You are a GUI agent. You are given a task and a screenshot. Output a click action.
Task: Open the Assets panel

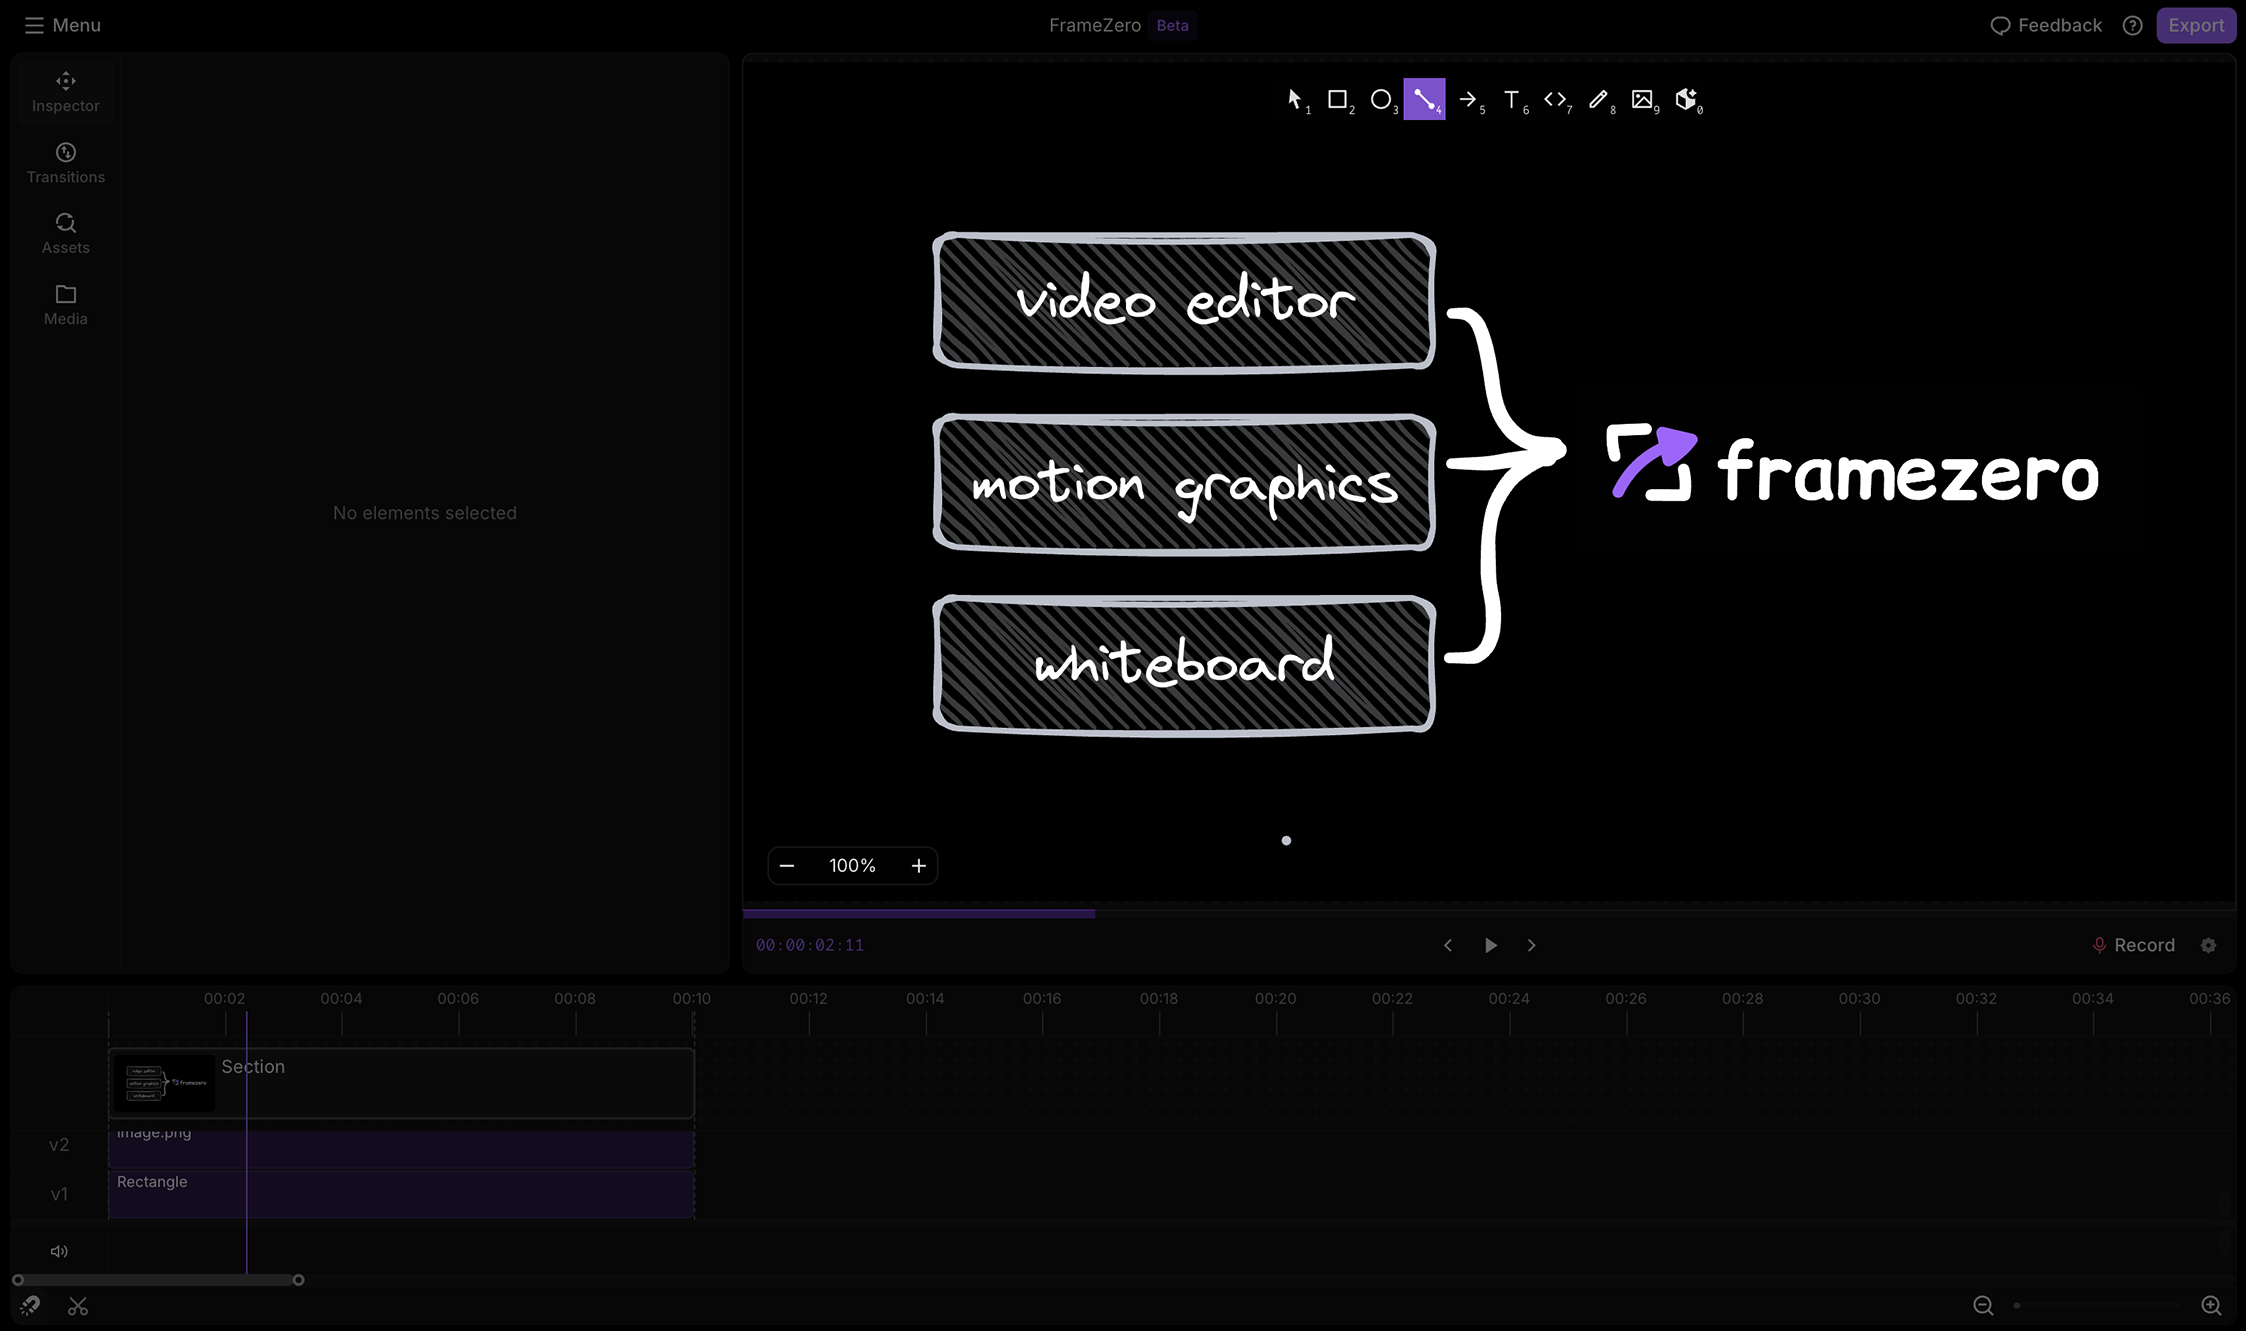coord(65,232)
